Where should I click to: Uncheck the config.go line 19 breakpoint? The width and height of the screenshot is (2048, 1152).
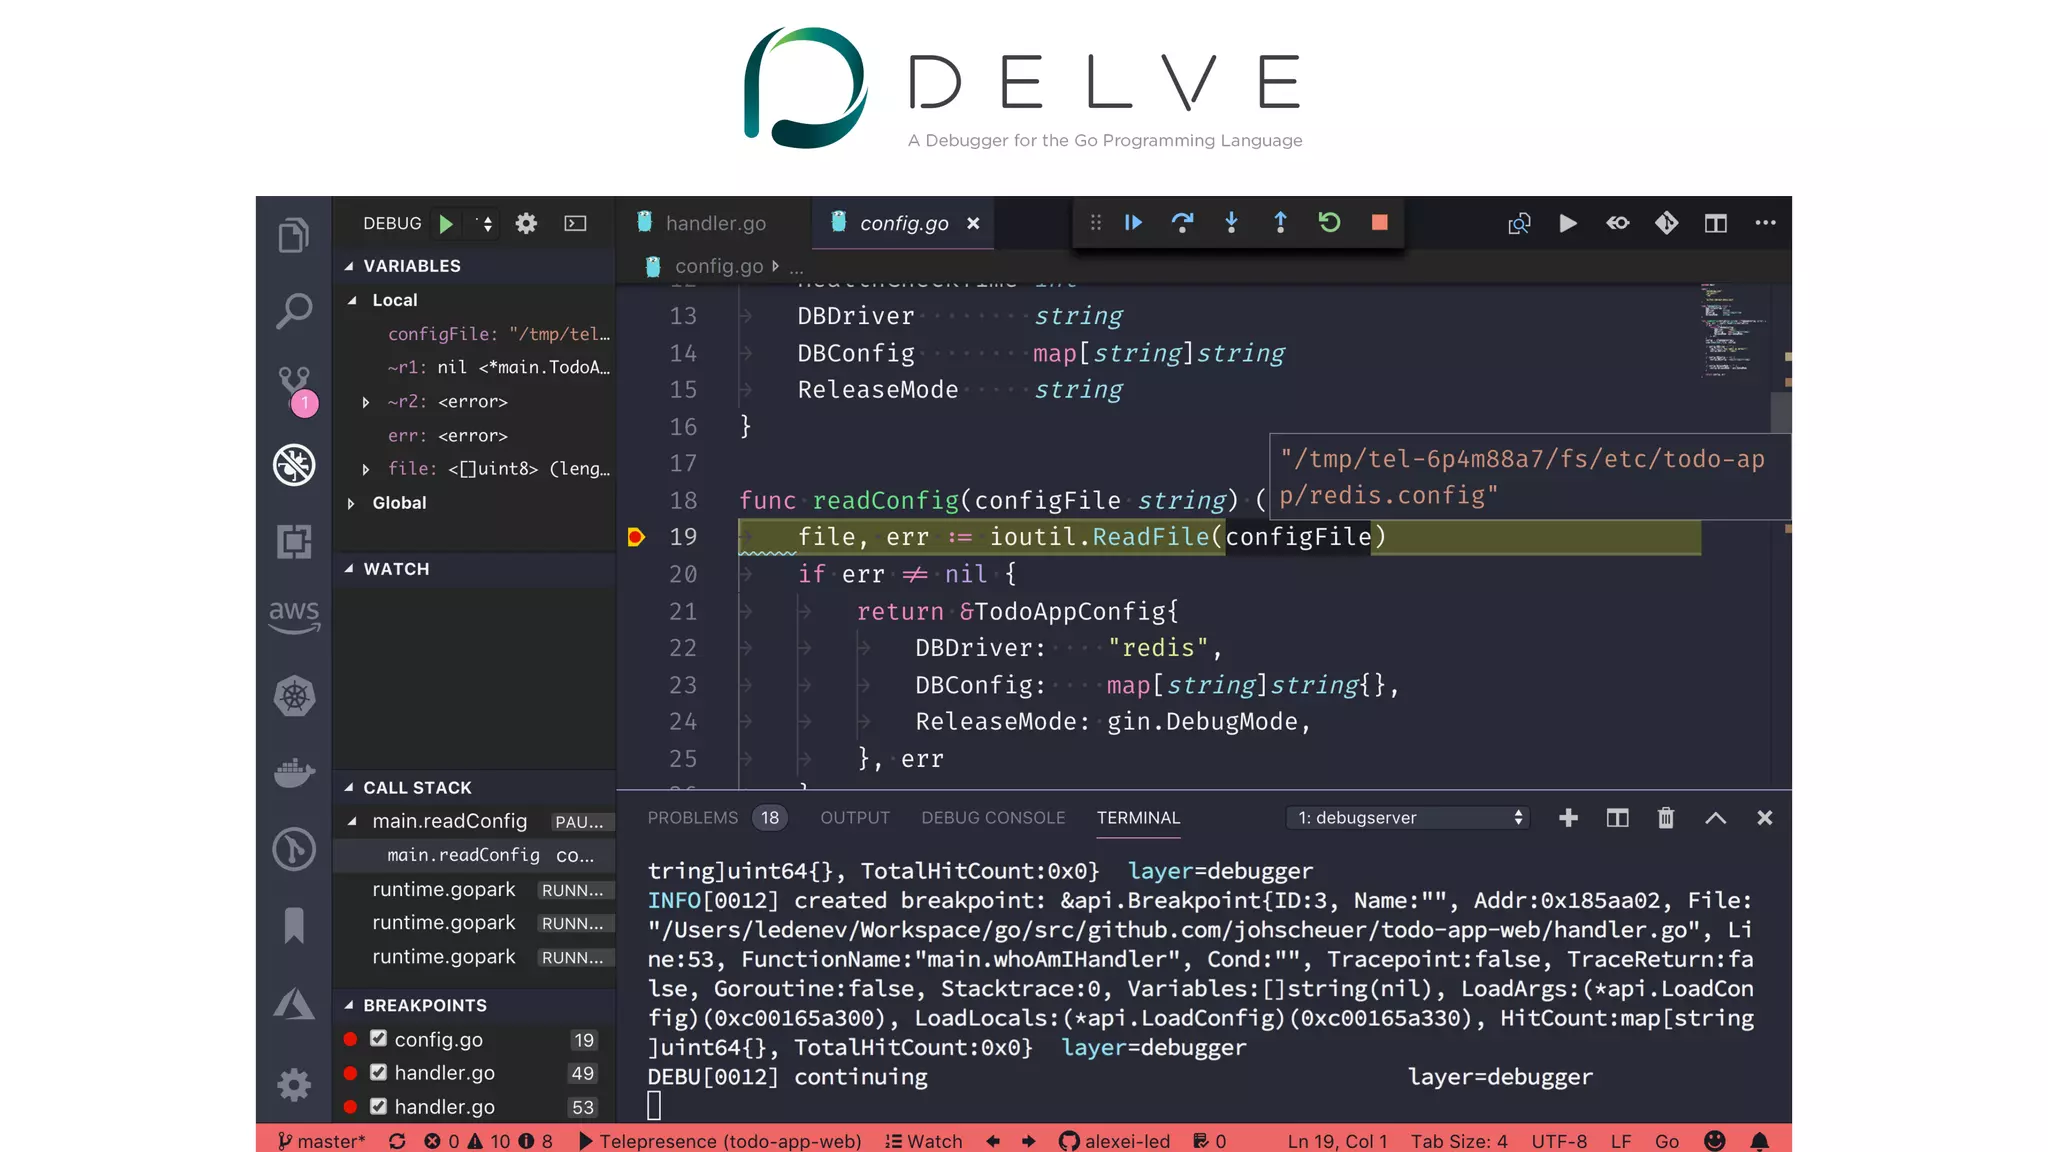(x=378, y=1038)
